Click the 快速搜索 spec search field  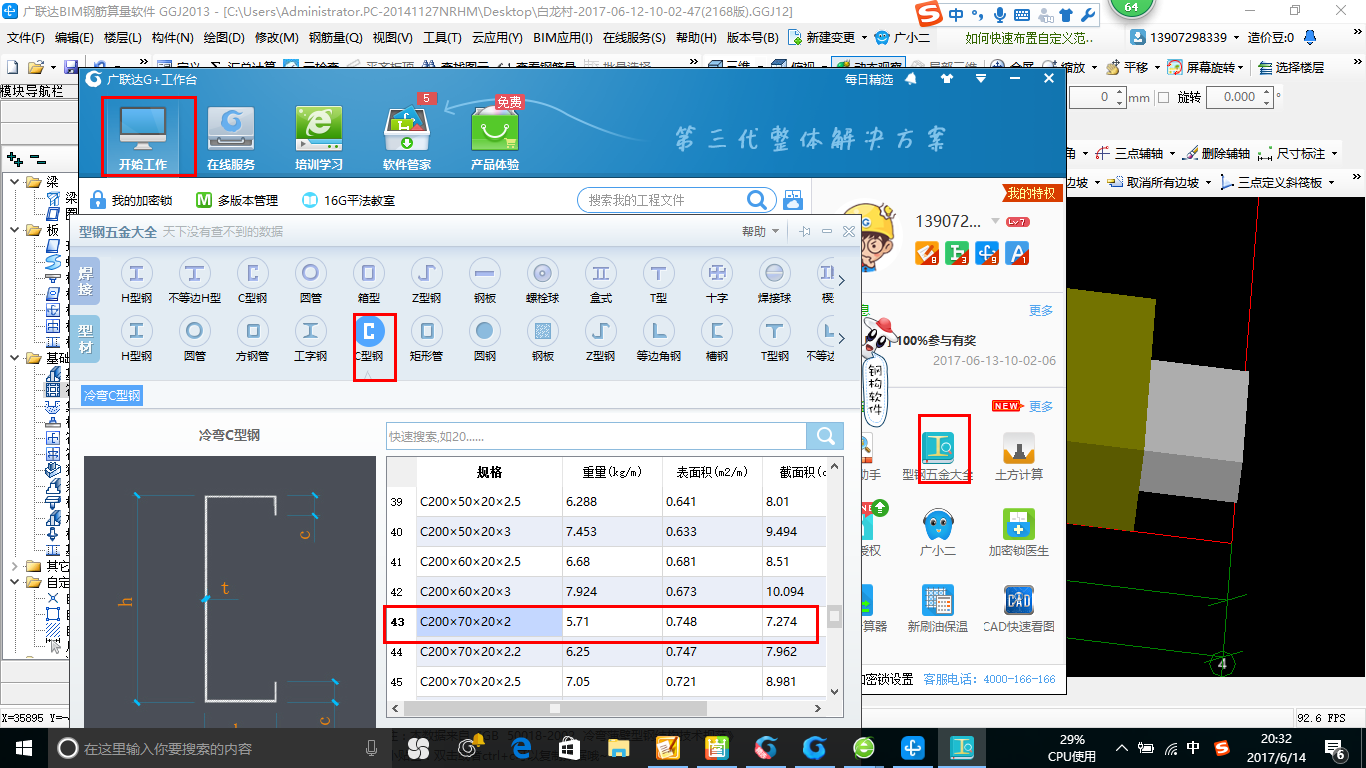click(x=596, y=436)
